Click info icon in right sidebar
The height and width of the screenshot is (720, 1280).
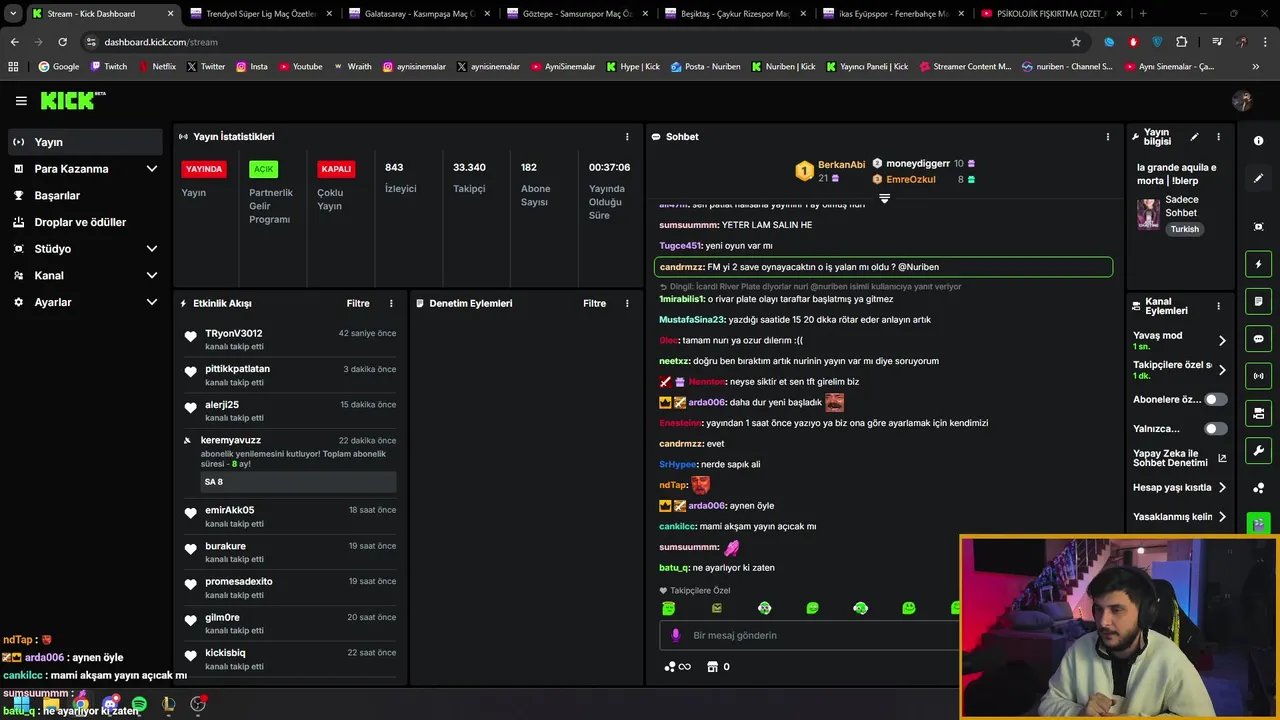pyautogui.click(x=1258, y=141)
